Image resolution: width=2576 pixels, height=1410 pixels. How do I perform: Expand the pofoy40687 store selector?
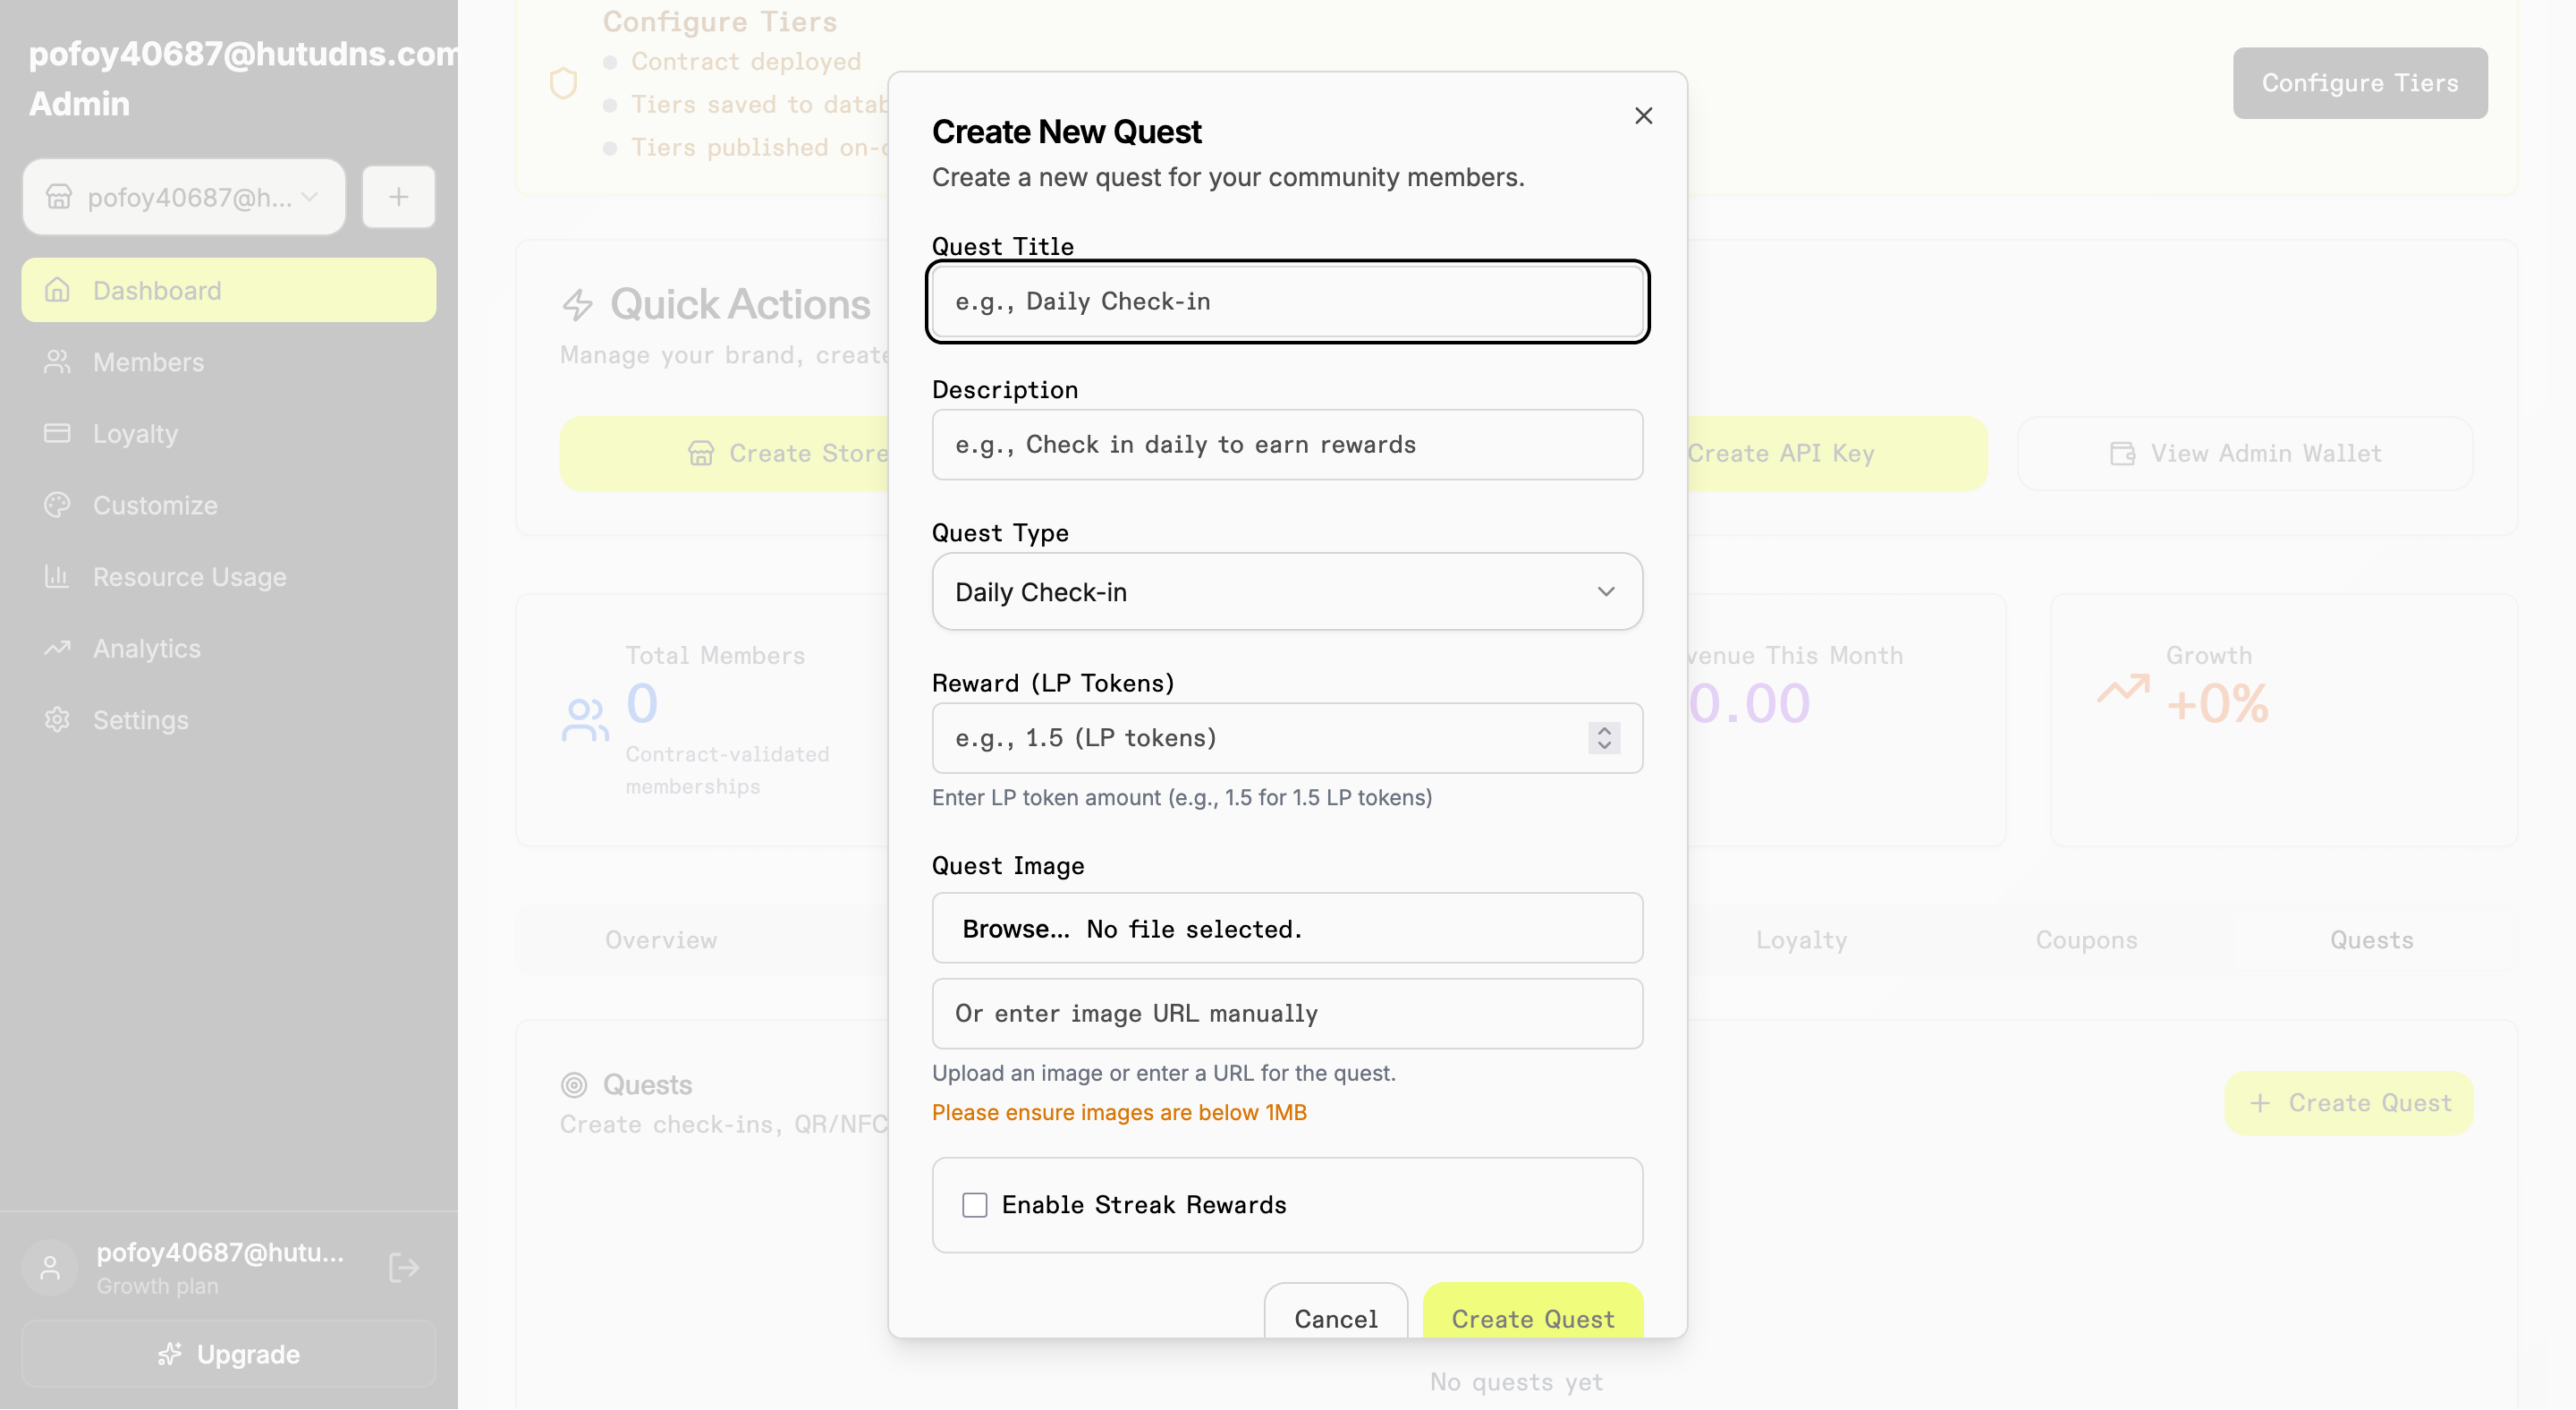[x=184, y=197]
